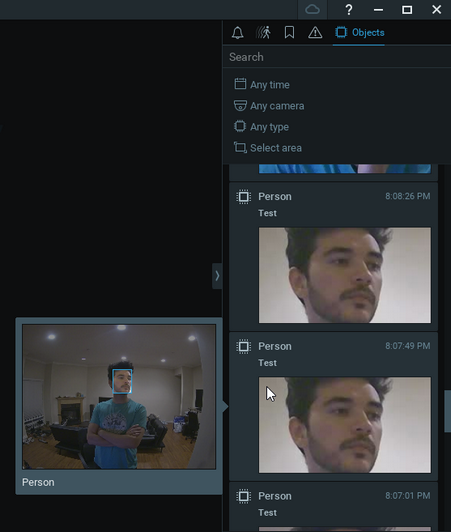Click object icon of 8:08:26 PM event
The image size is (451, 532).
tap(243, 196)
